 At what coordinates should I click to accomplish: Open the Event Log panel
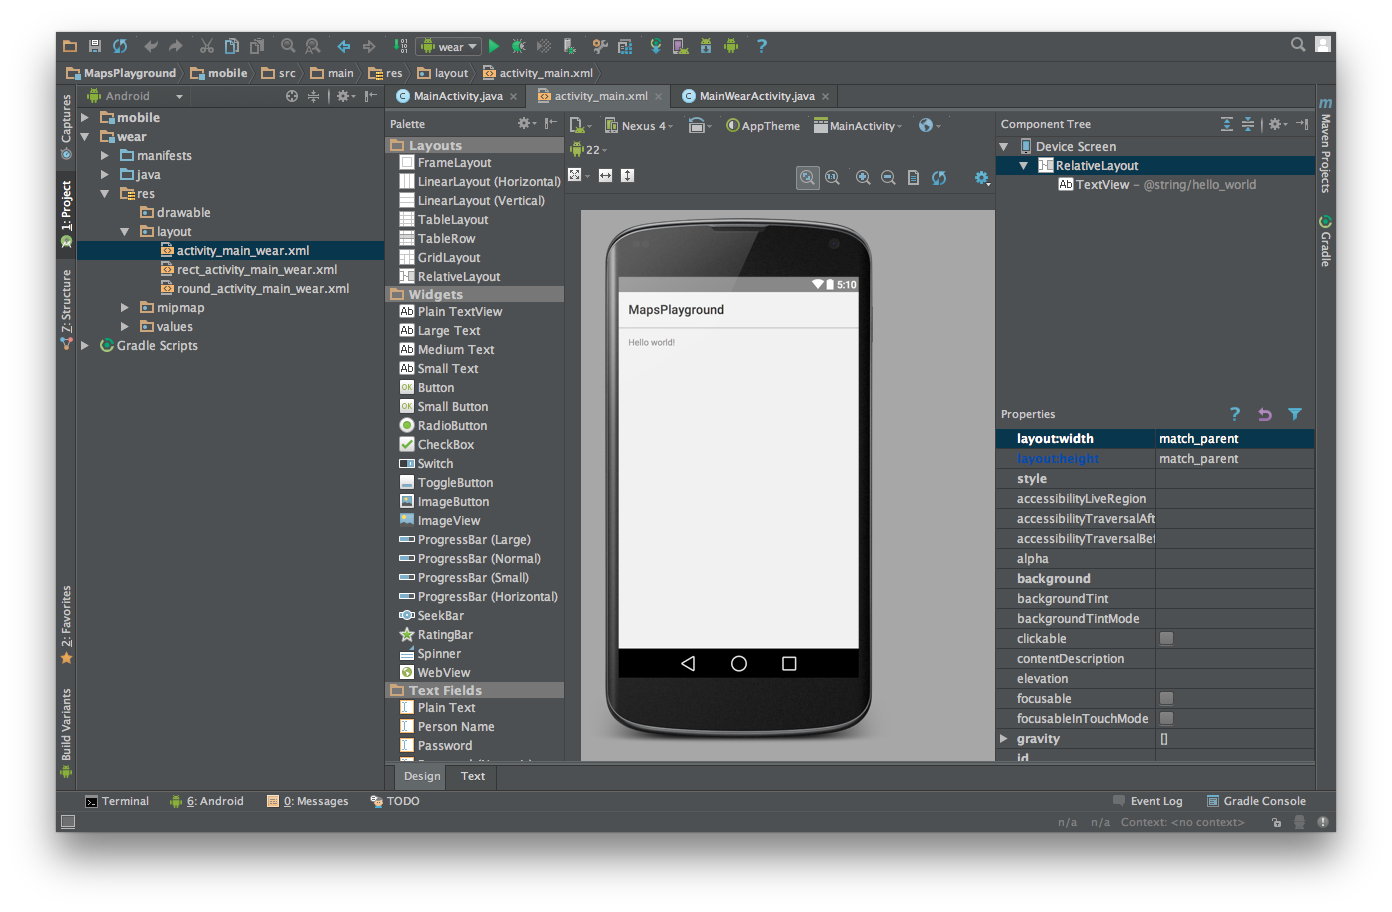[x=1148, y=801]
